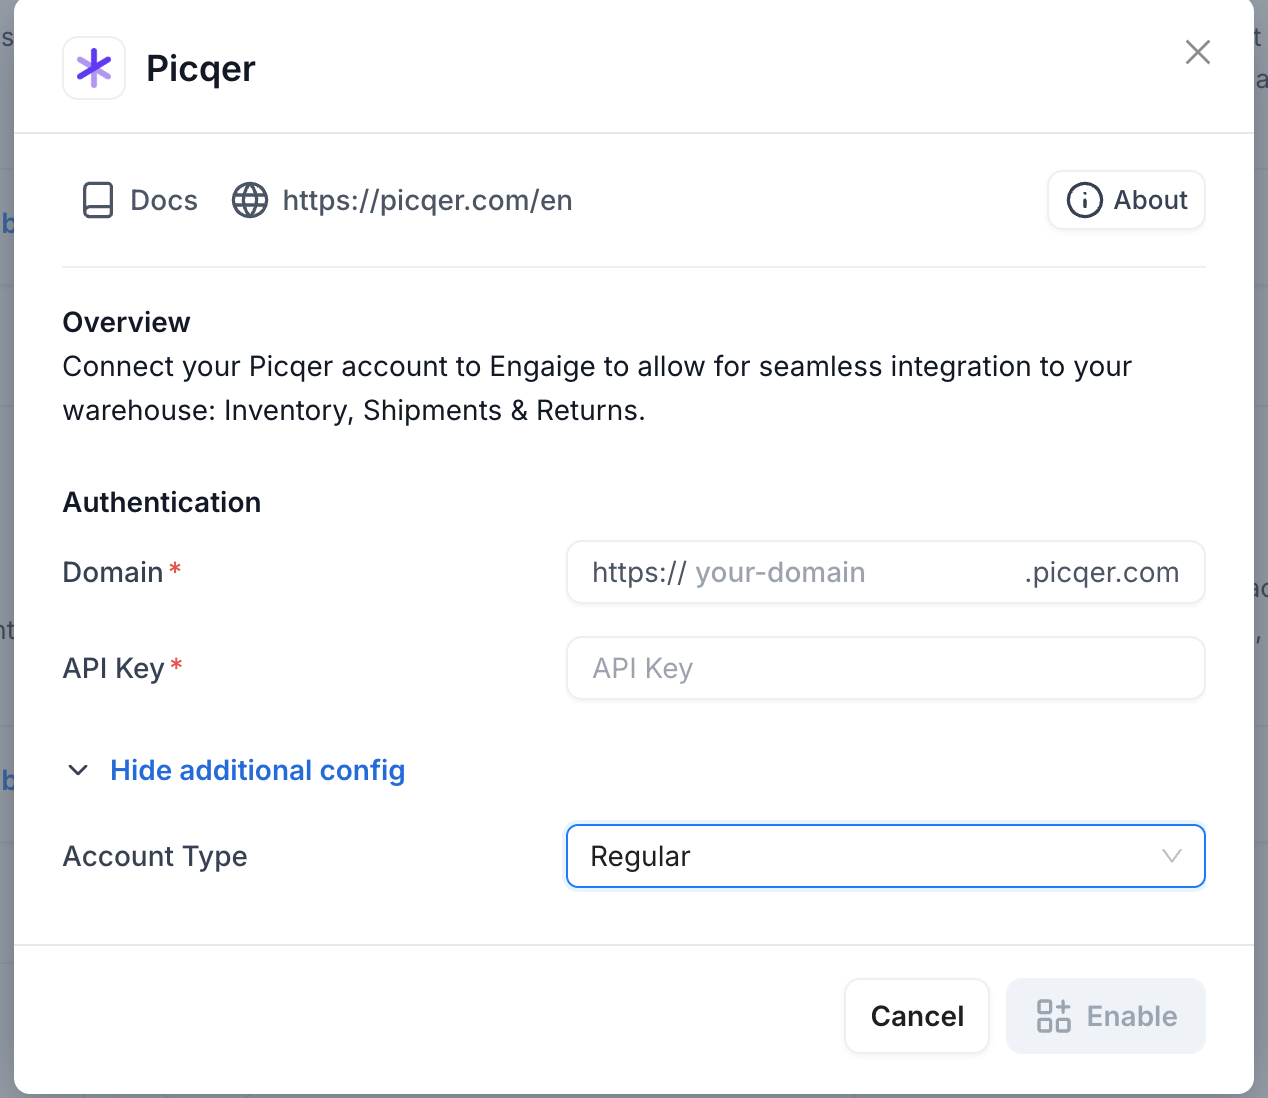Image resolution: width=1268 pixels, height=1098 pixels.
Task: Click the .picqer.com suffix in Domain field
Action: click(1102, 572)
